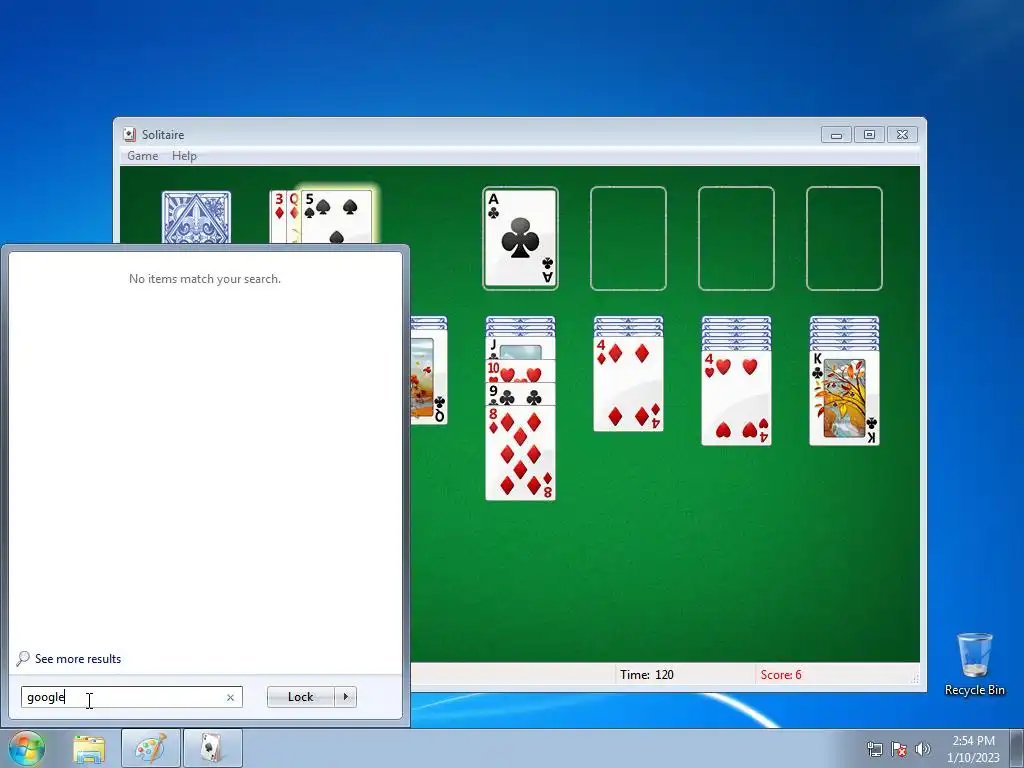Click the search magnifier icon
The width and height of the screenshot is (1024, 768).
pos(23,658)
